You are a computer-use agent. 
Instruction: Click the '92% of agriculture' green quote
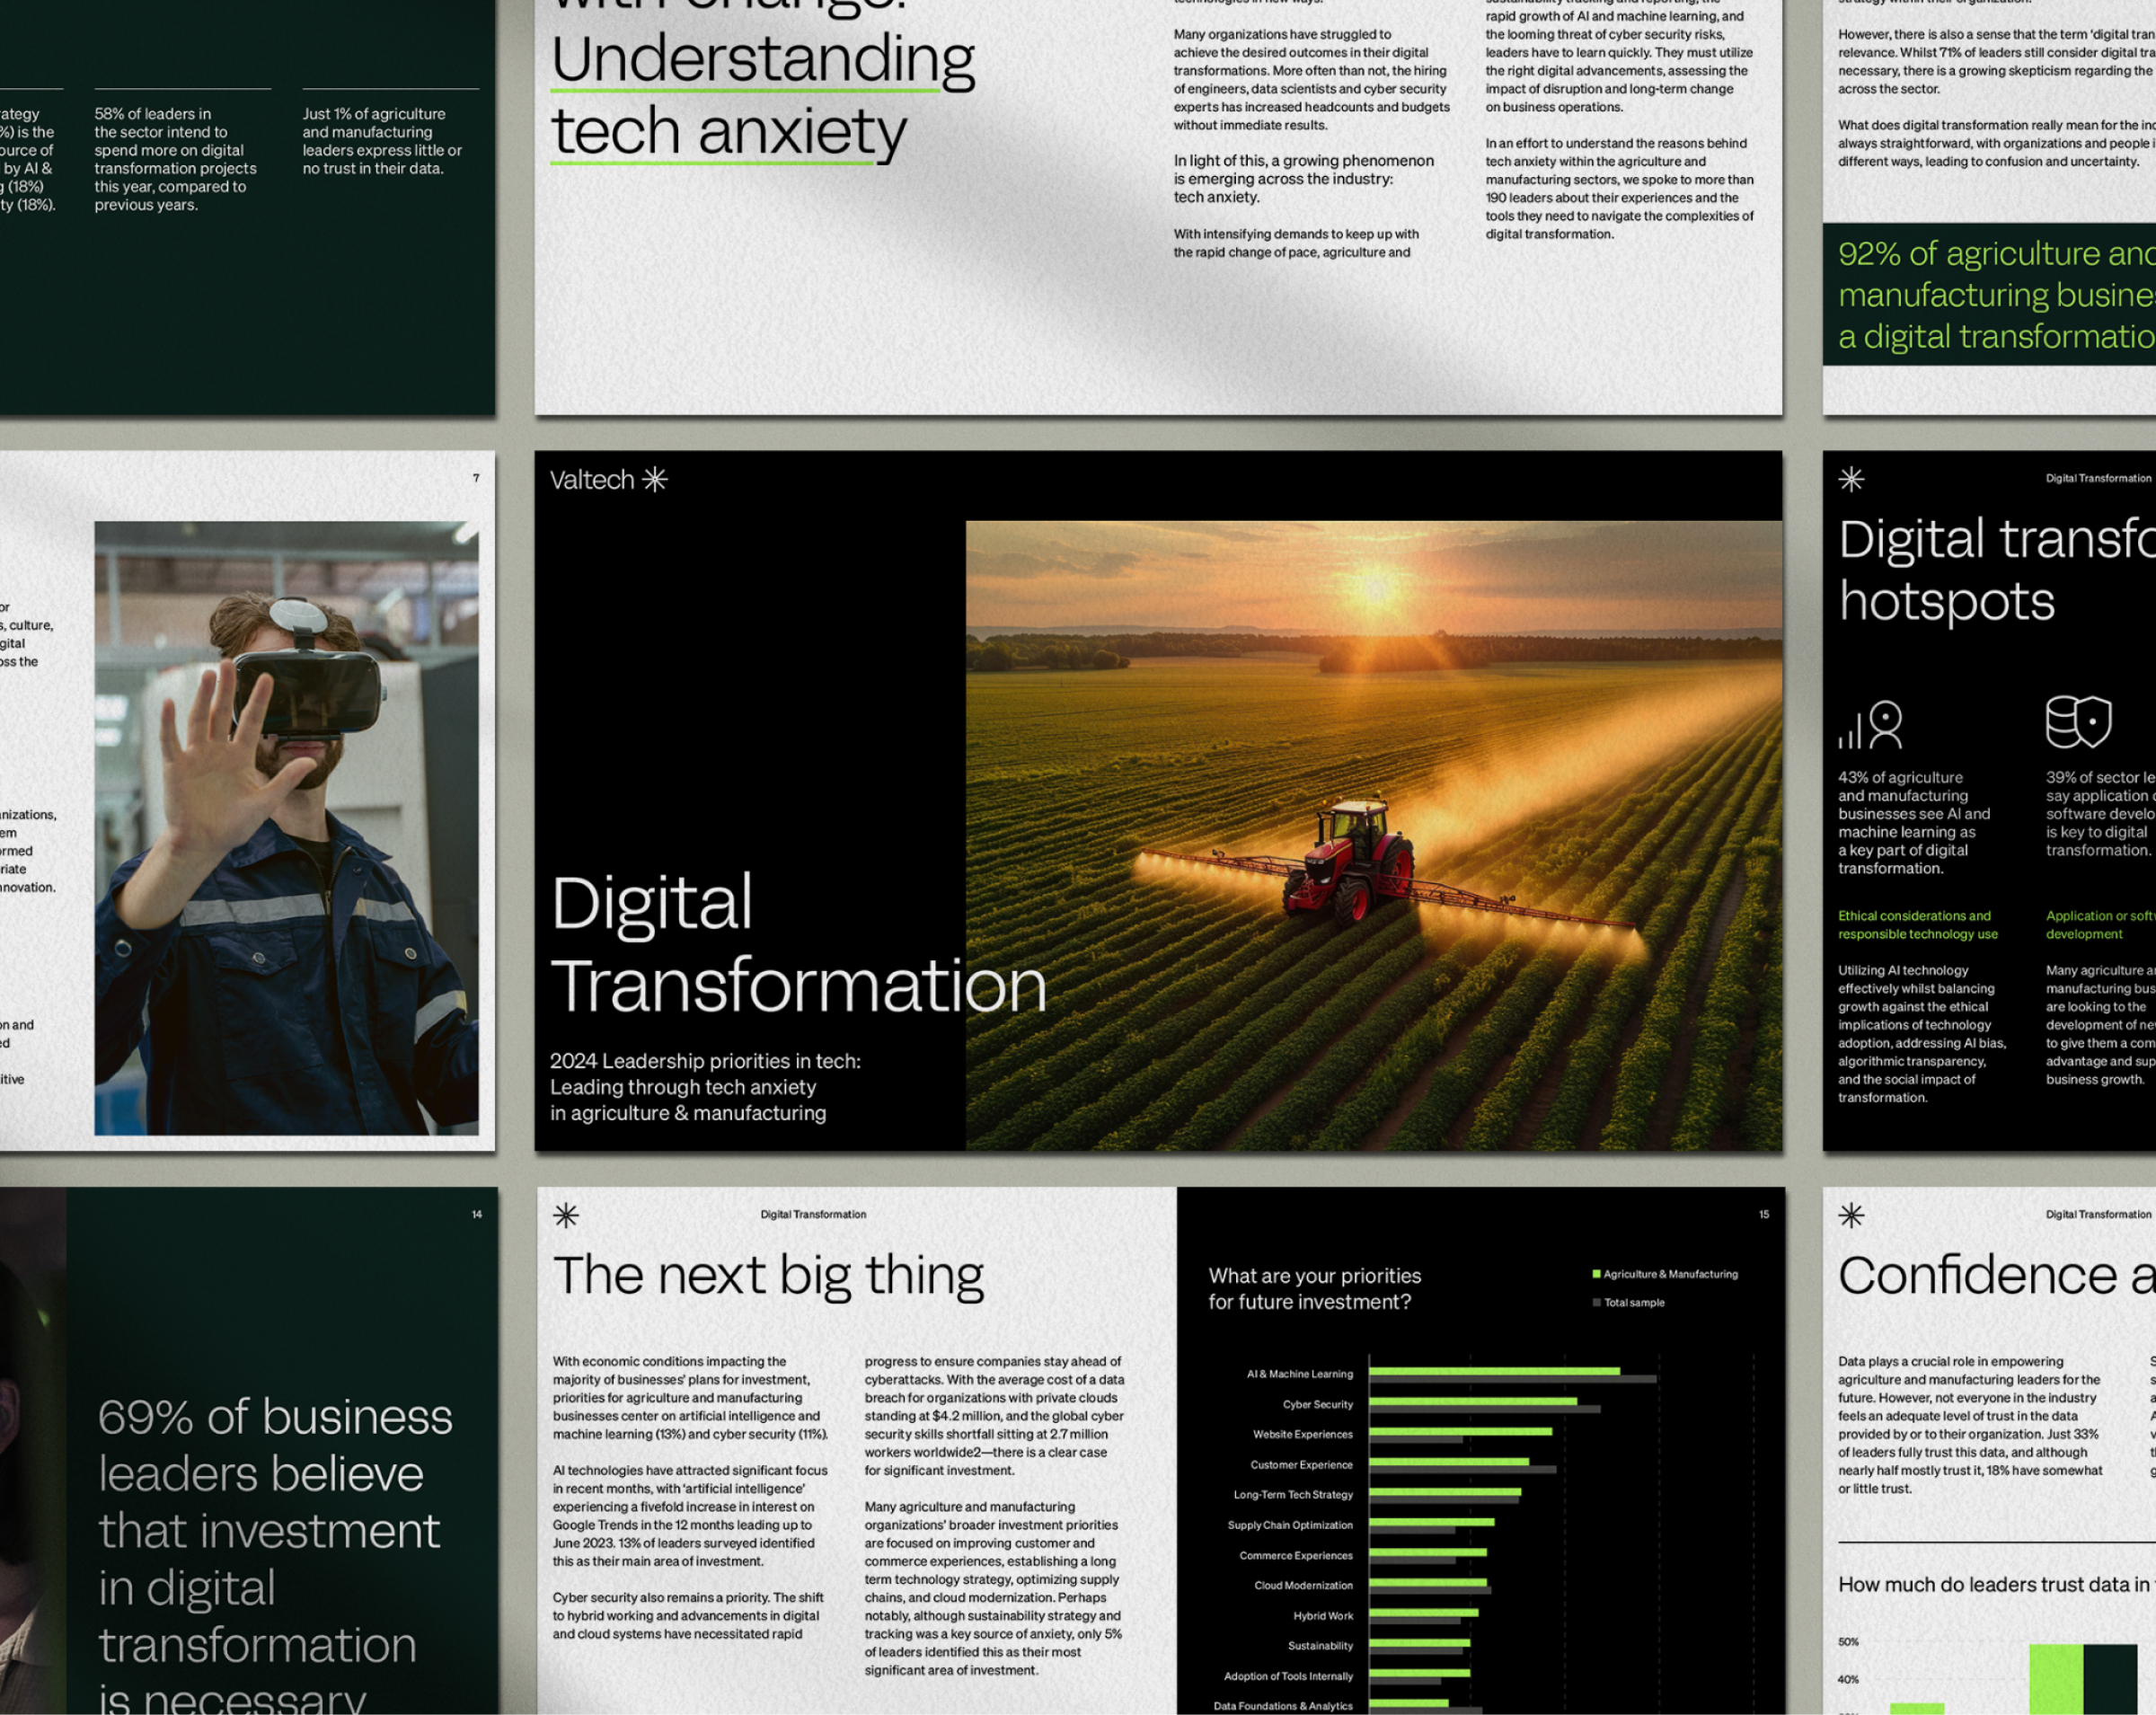click(x=1997, y=295)
